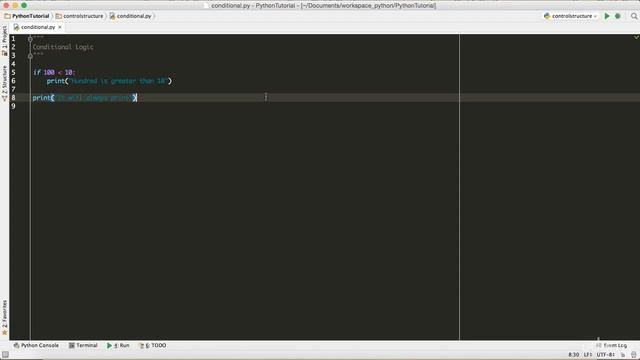Viewport: 640px width, 360px height.
Task: Click the print call on line 8
Action: 84,98
